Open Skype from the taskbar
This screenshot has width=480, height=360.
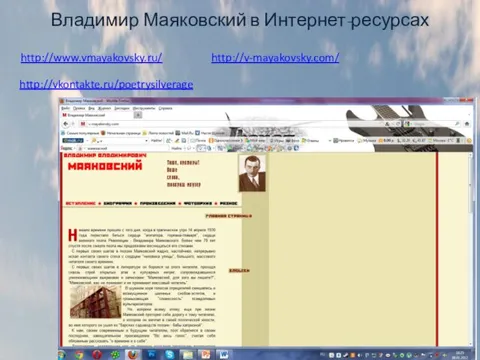(169, 354)
